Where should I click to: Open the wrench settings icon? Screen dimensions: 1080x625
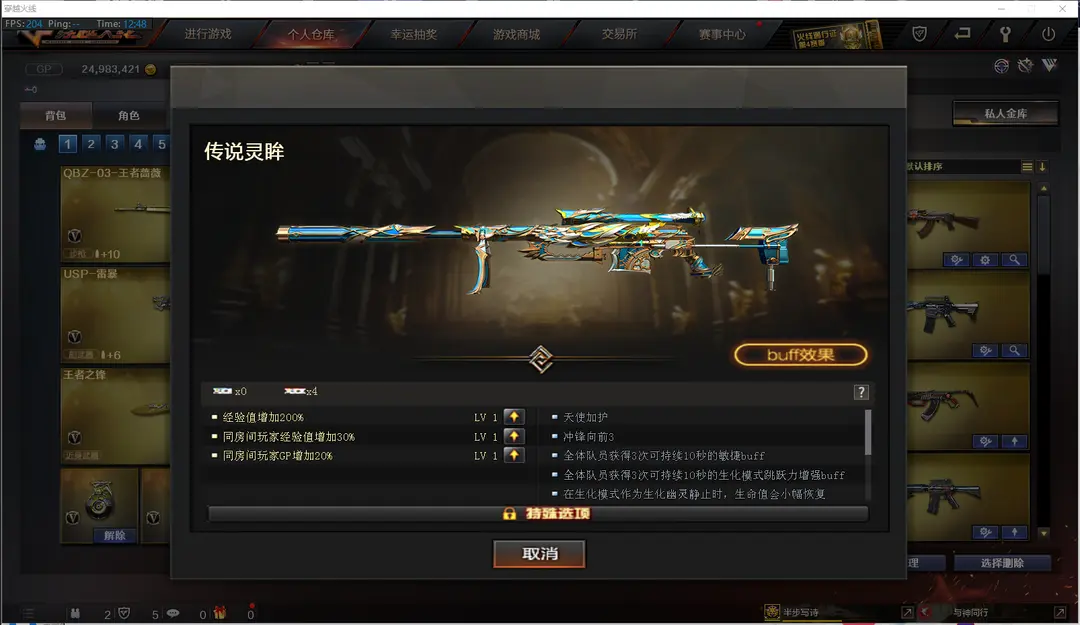click(1005, 34)
